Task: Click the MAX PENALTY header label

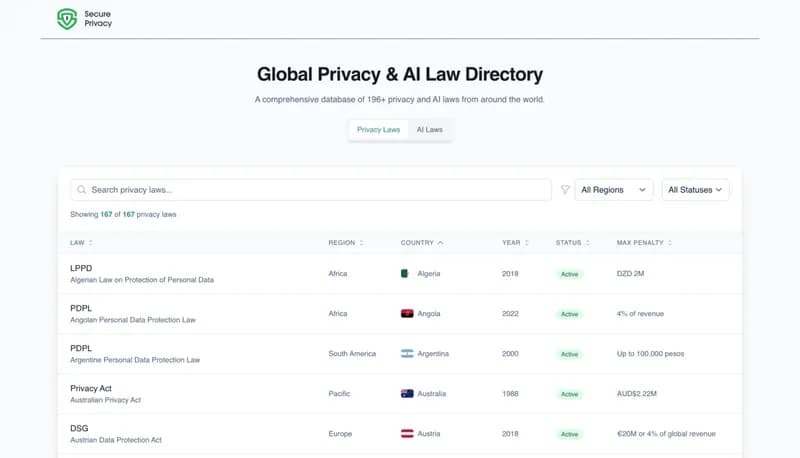Action: point(640,243)
